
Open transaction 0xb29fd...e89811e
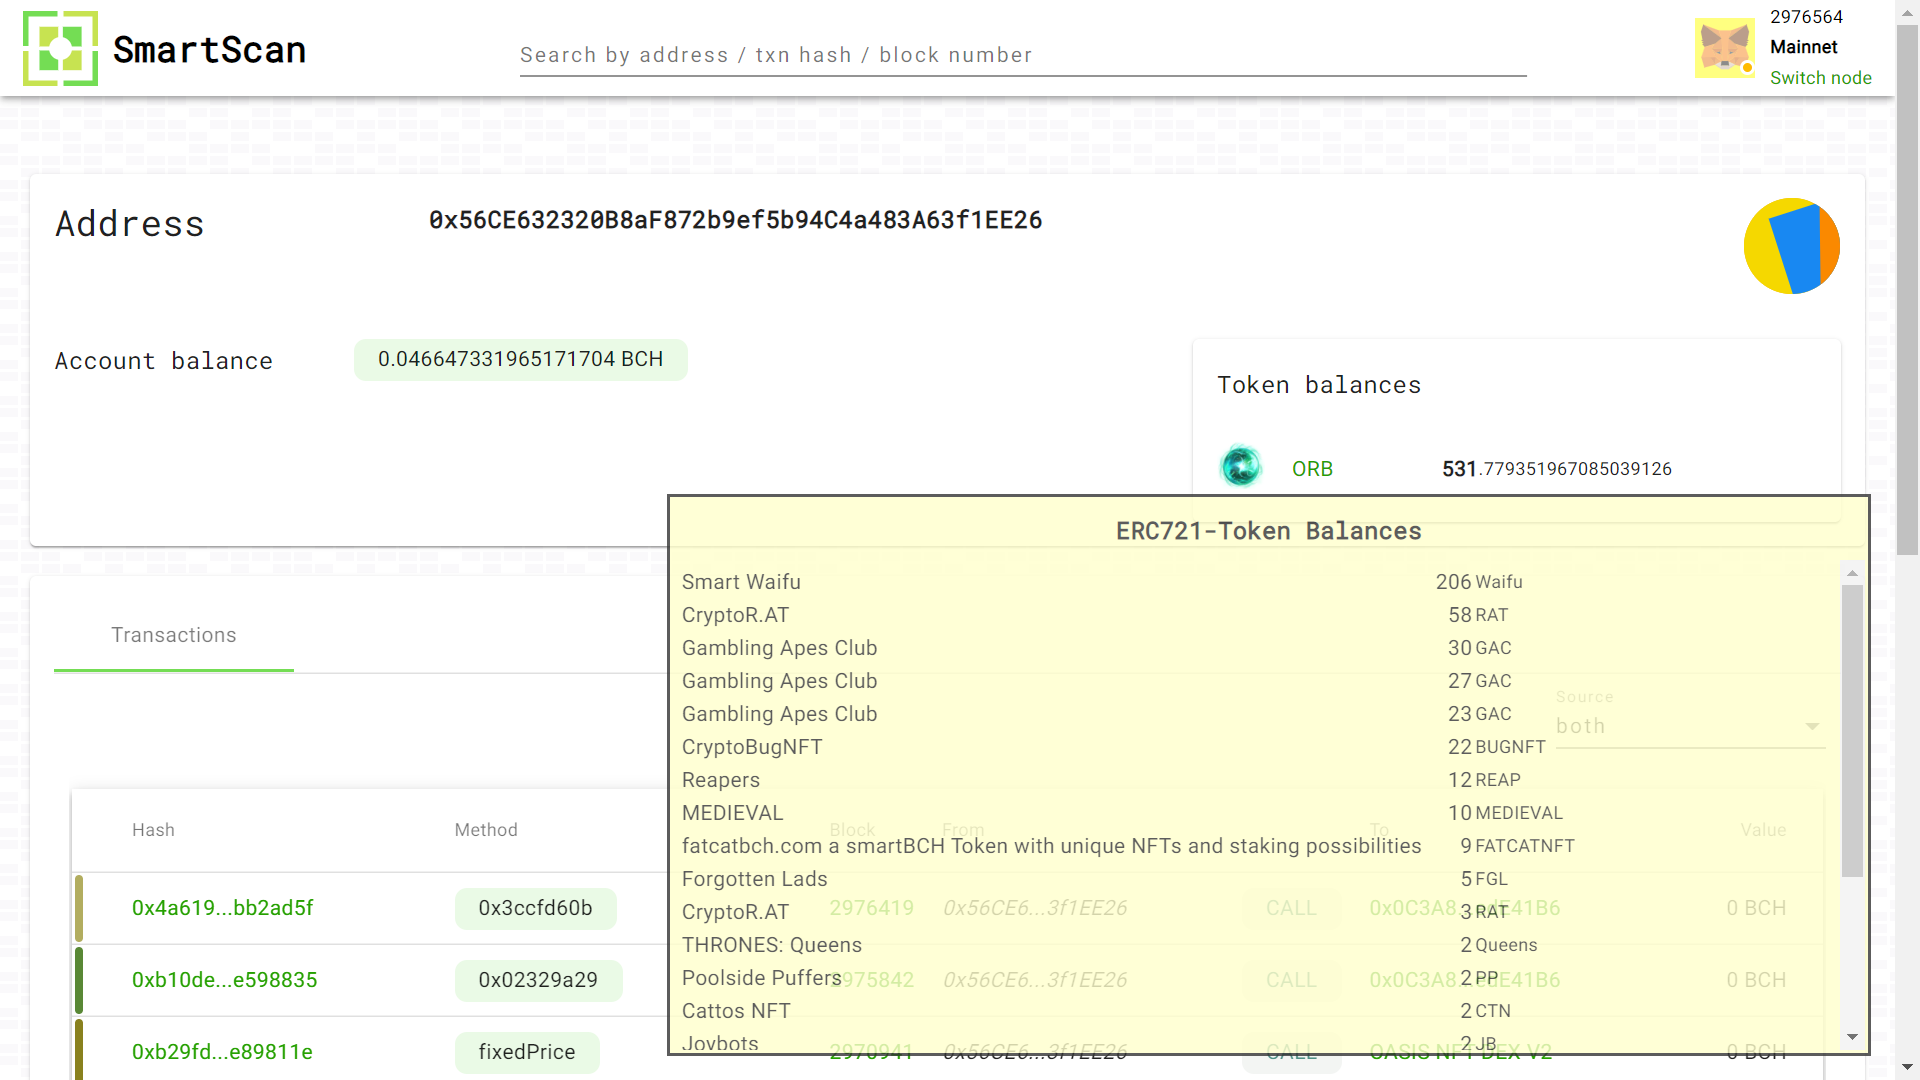(222, 1052)
